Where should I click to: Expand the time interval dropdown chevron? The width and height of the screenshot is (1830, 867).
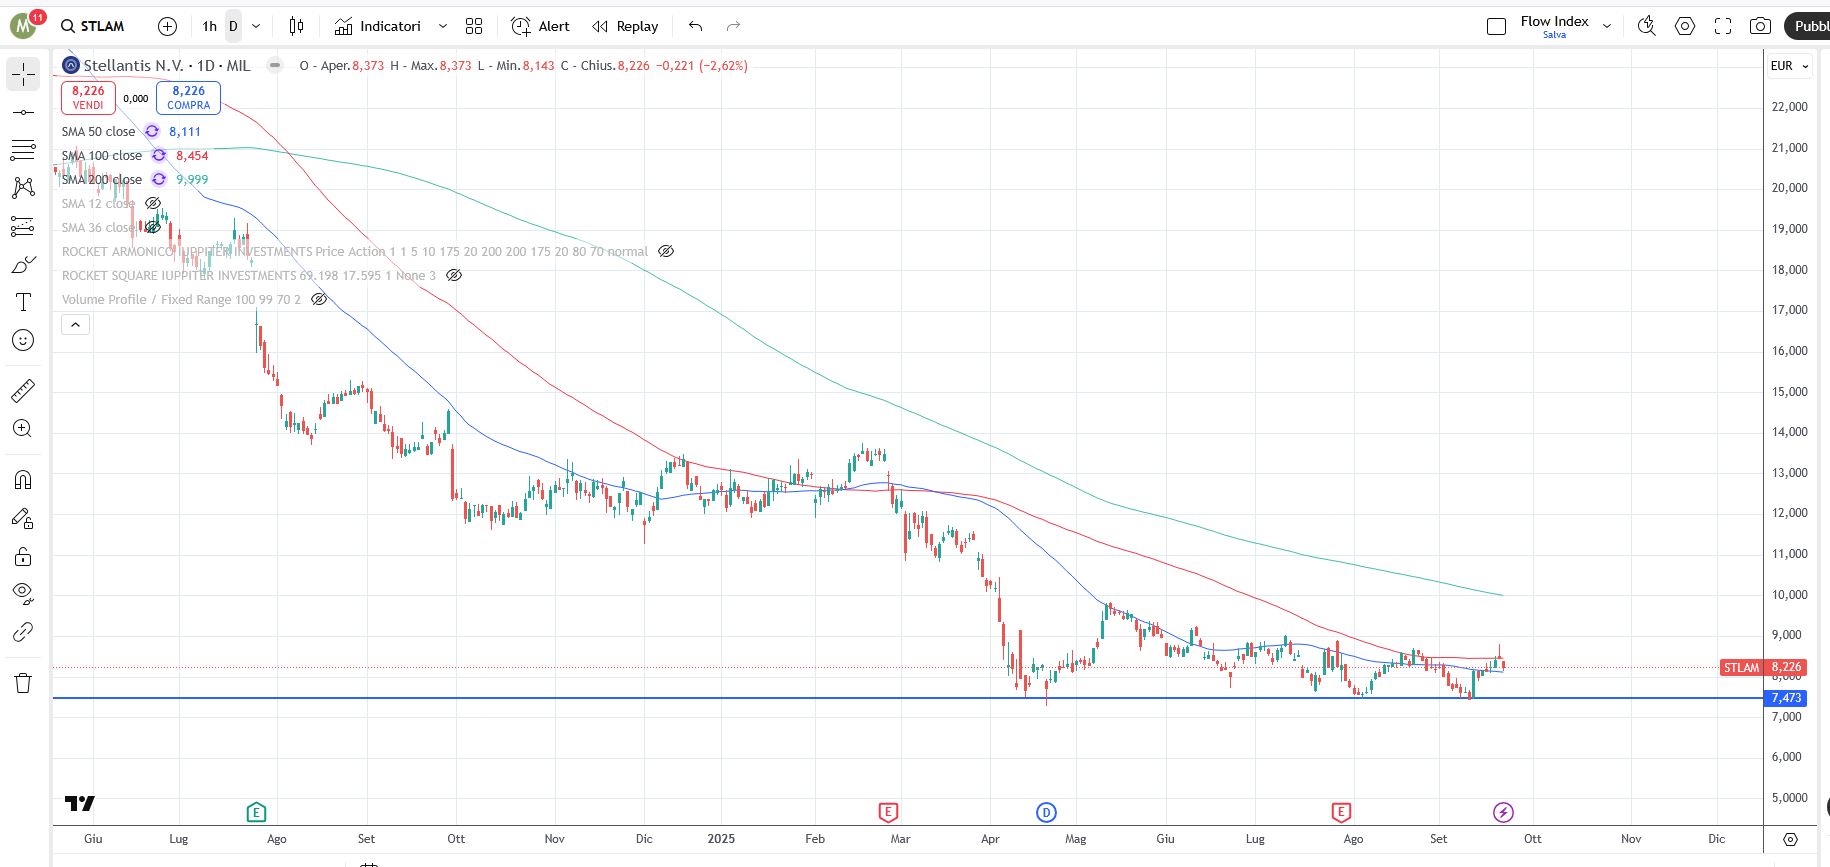click(256, 26)
